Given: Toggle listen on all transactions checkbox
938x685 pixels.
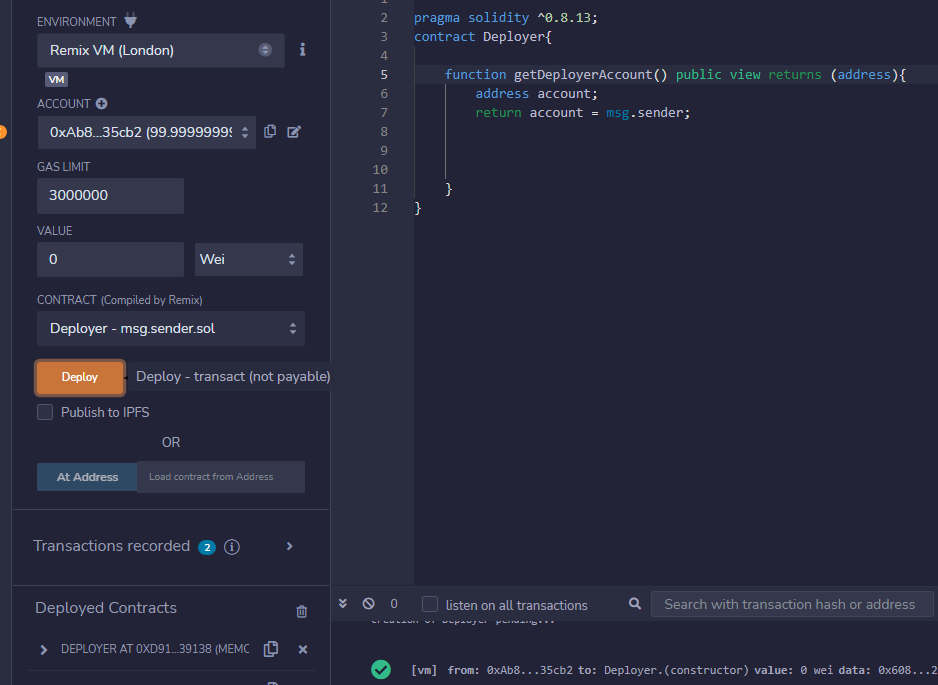Looking at the screenshot, I should tap(430, 604).
